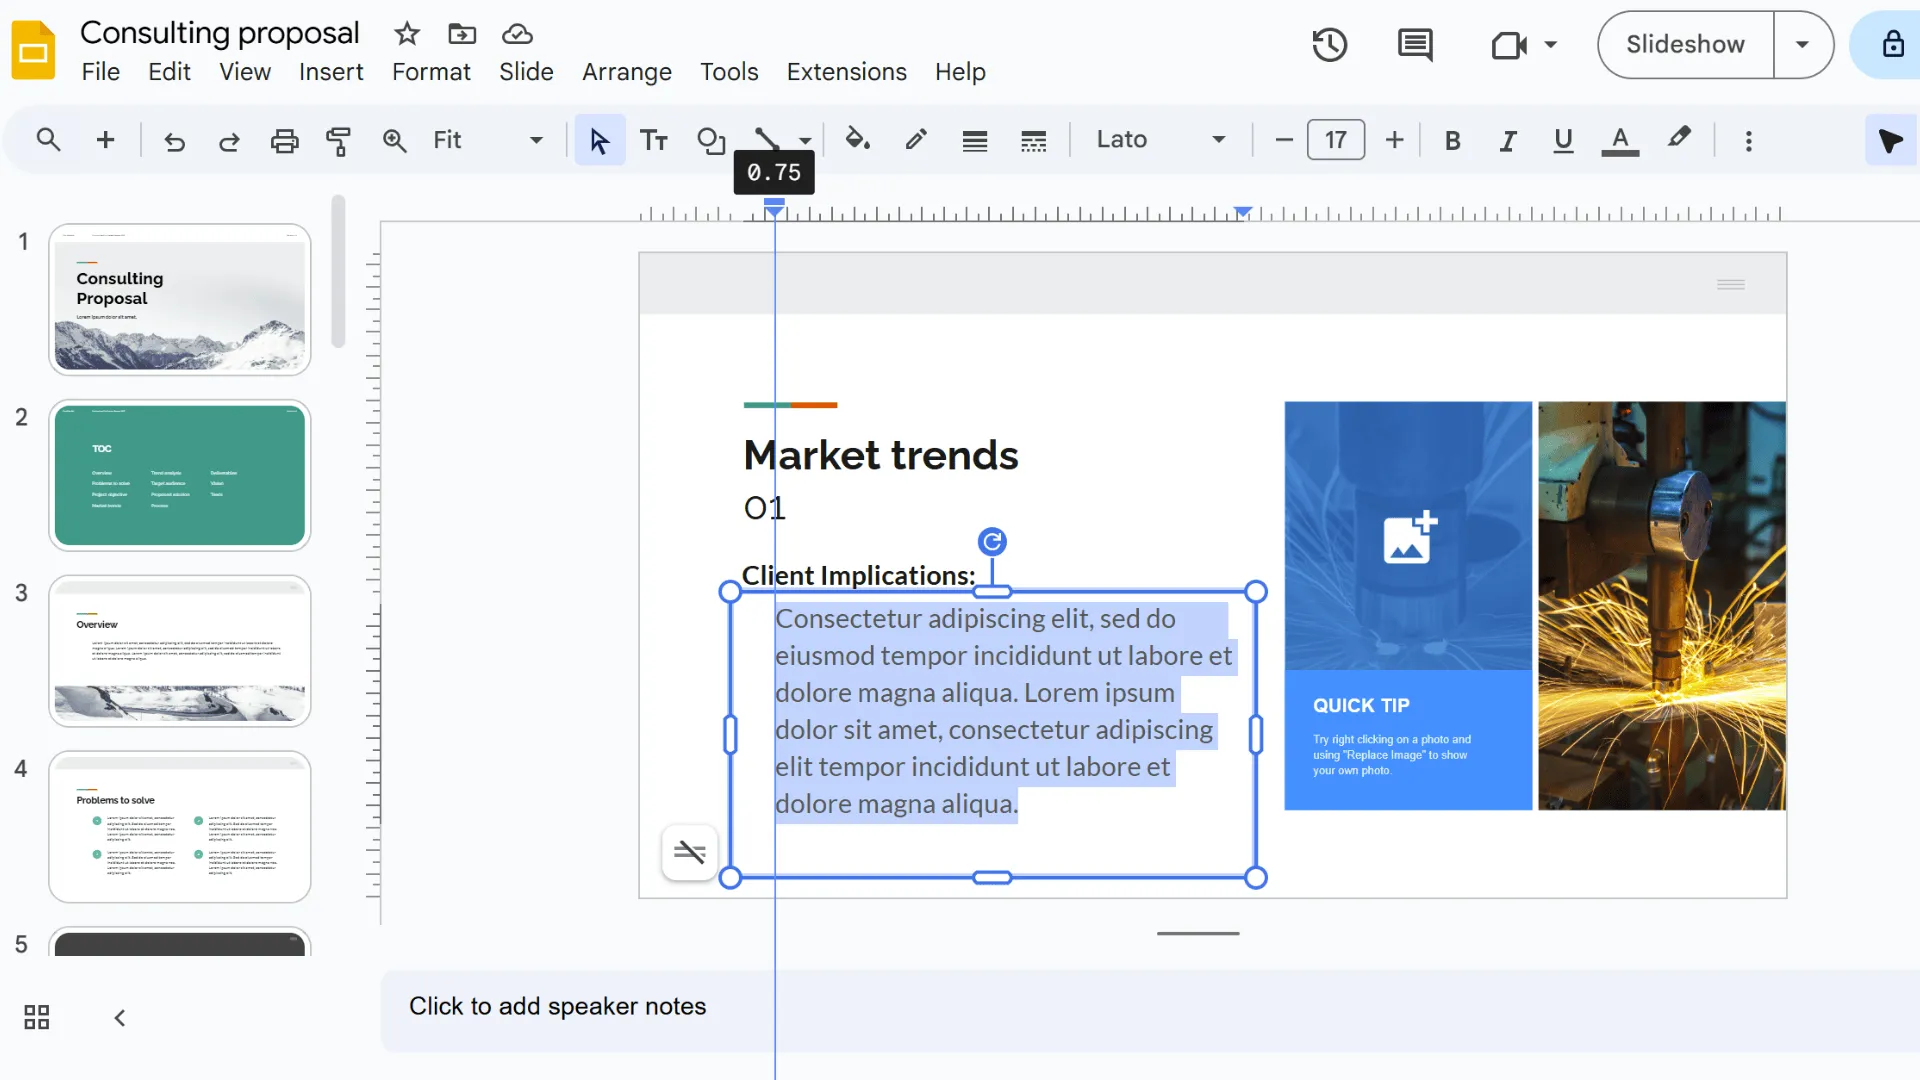
Task: Open the Format menu
Action: 431,72
